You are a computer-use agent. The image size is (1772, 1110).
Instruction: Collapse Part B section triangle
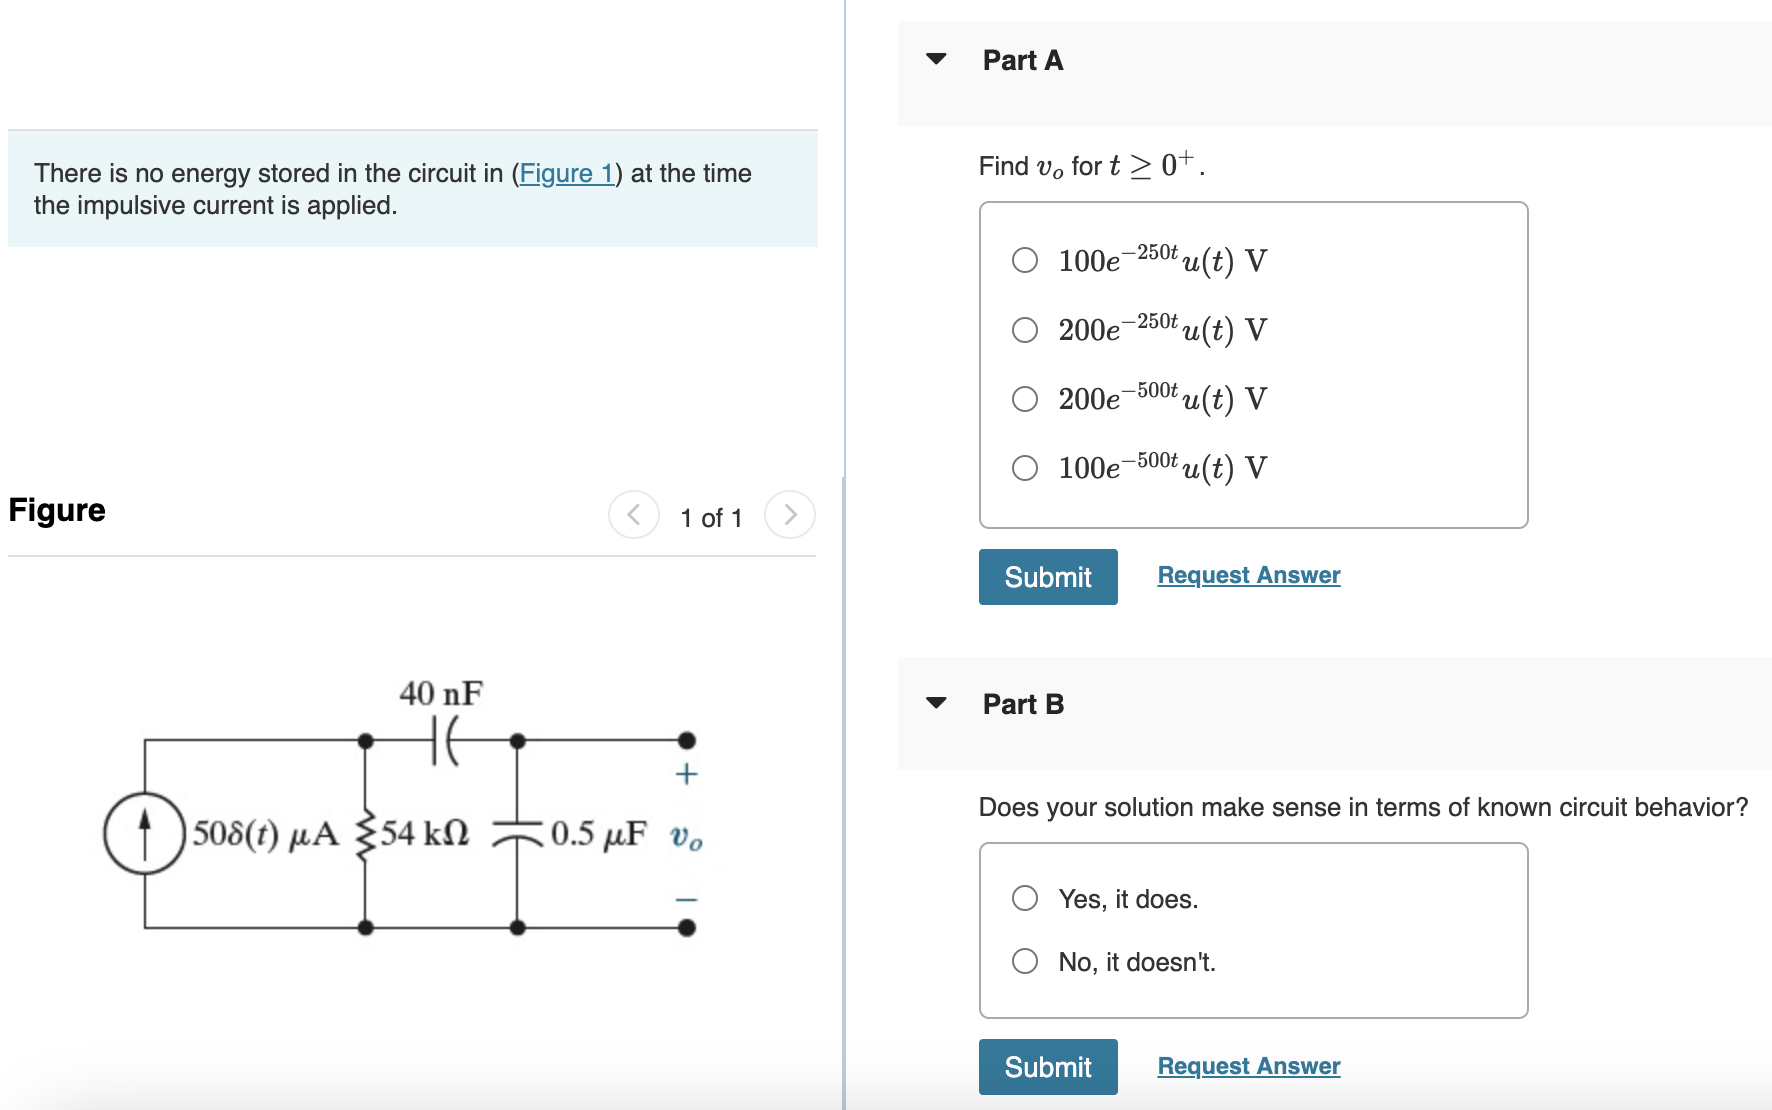click(x=935, y=703)
